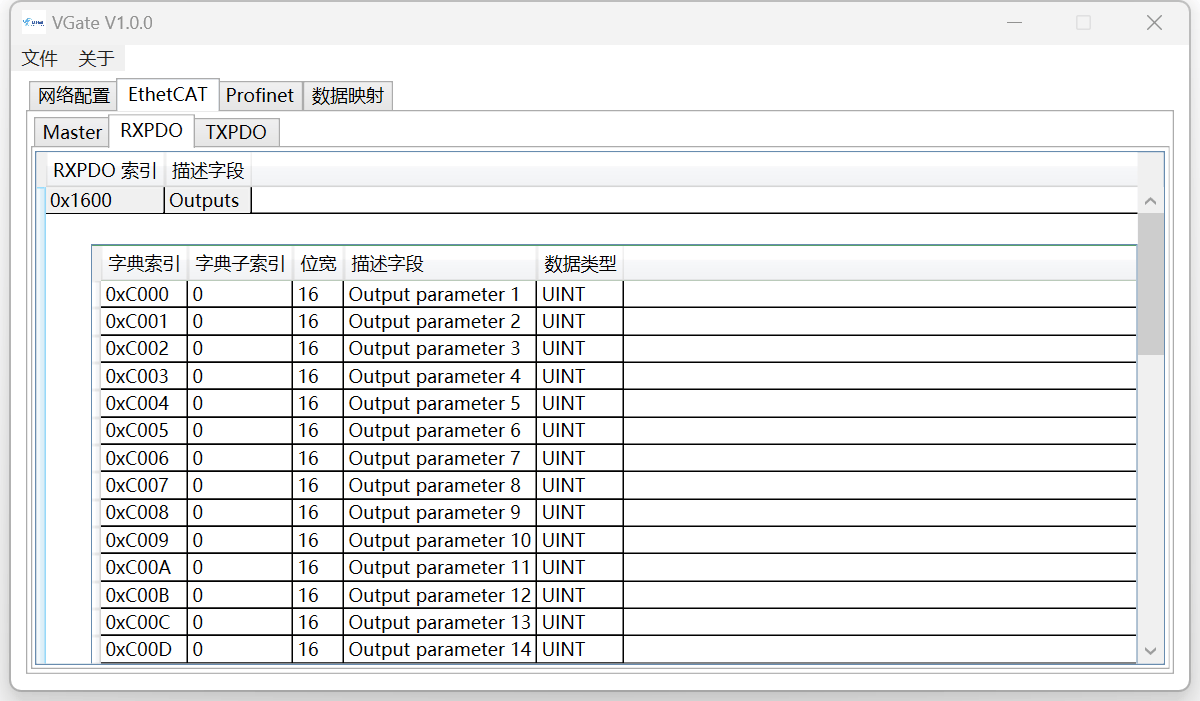Select the 0xC00A cell
The height and width of the screenshot is (701, 1200).
[144, 567]
